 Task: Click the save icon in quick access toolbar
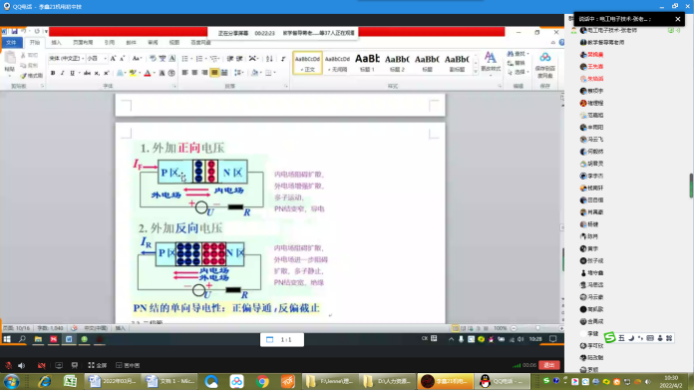(x=15, y=31)
